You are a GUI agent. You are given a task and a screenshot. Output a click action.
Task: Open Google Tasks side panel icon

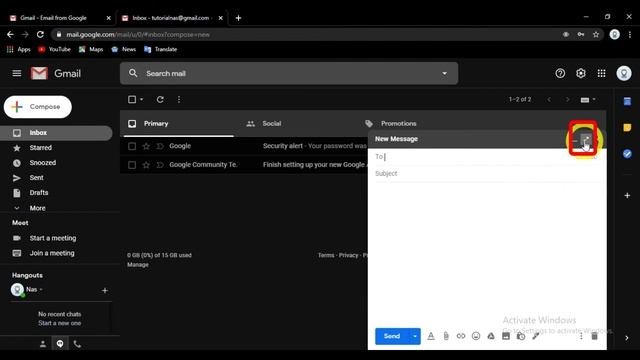(627, 154)
